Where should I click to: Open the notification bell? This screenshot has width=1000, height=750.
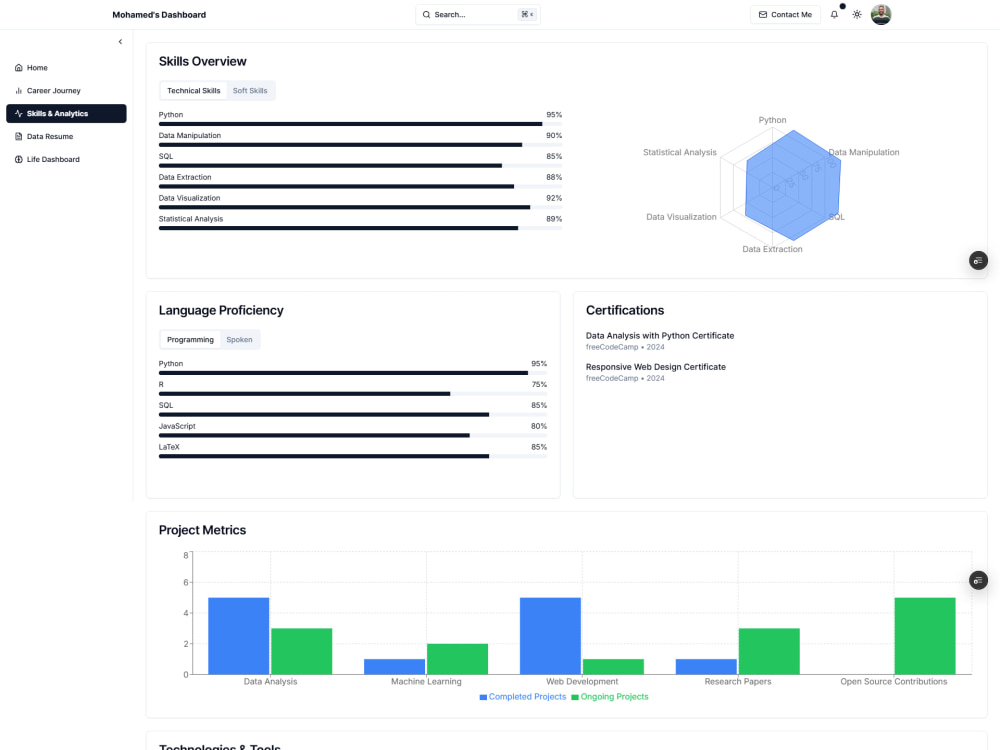tap(834, 14)
